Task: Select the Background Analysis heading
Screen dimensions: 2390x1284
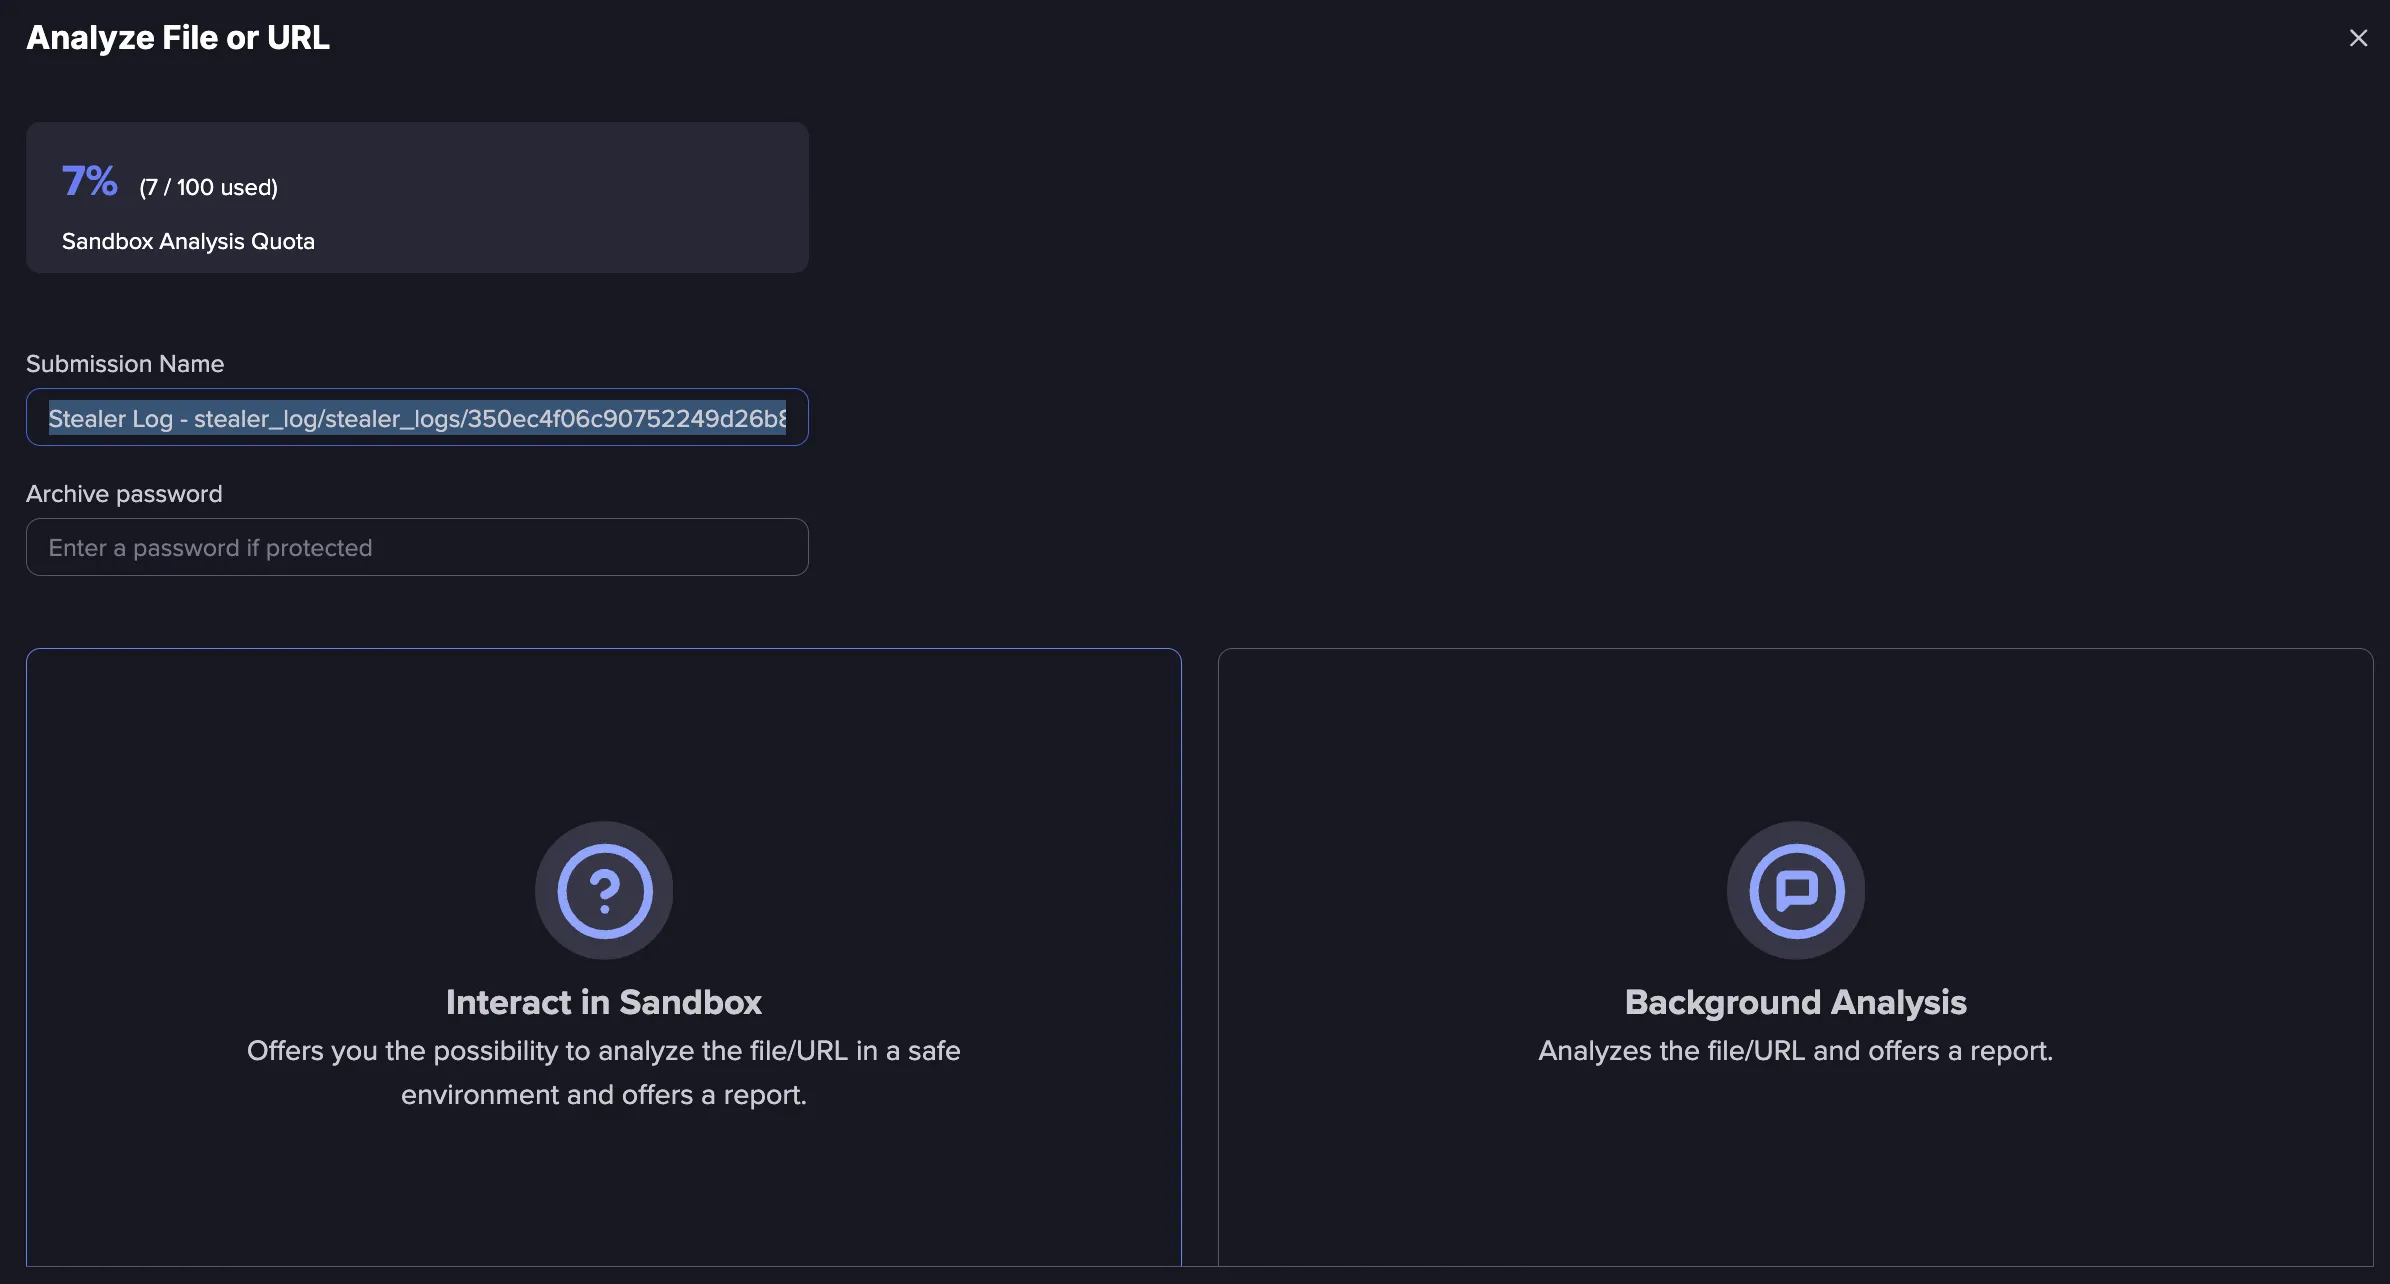Action: (x=1796, y=1002)
